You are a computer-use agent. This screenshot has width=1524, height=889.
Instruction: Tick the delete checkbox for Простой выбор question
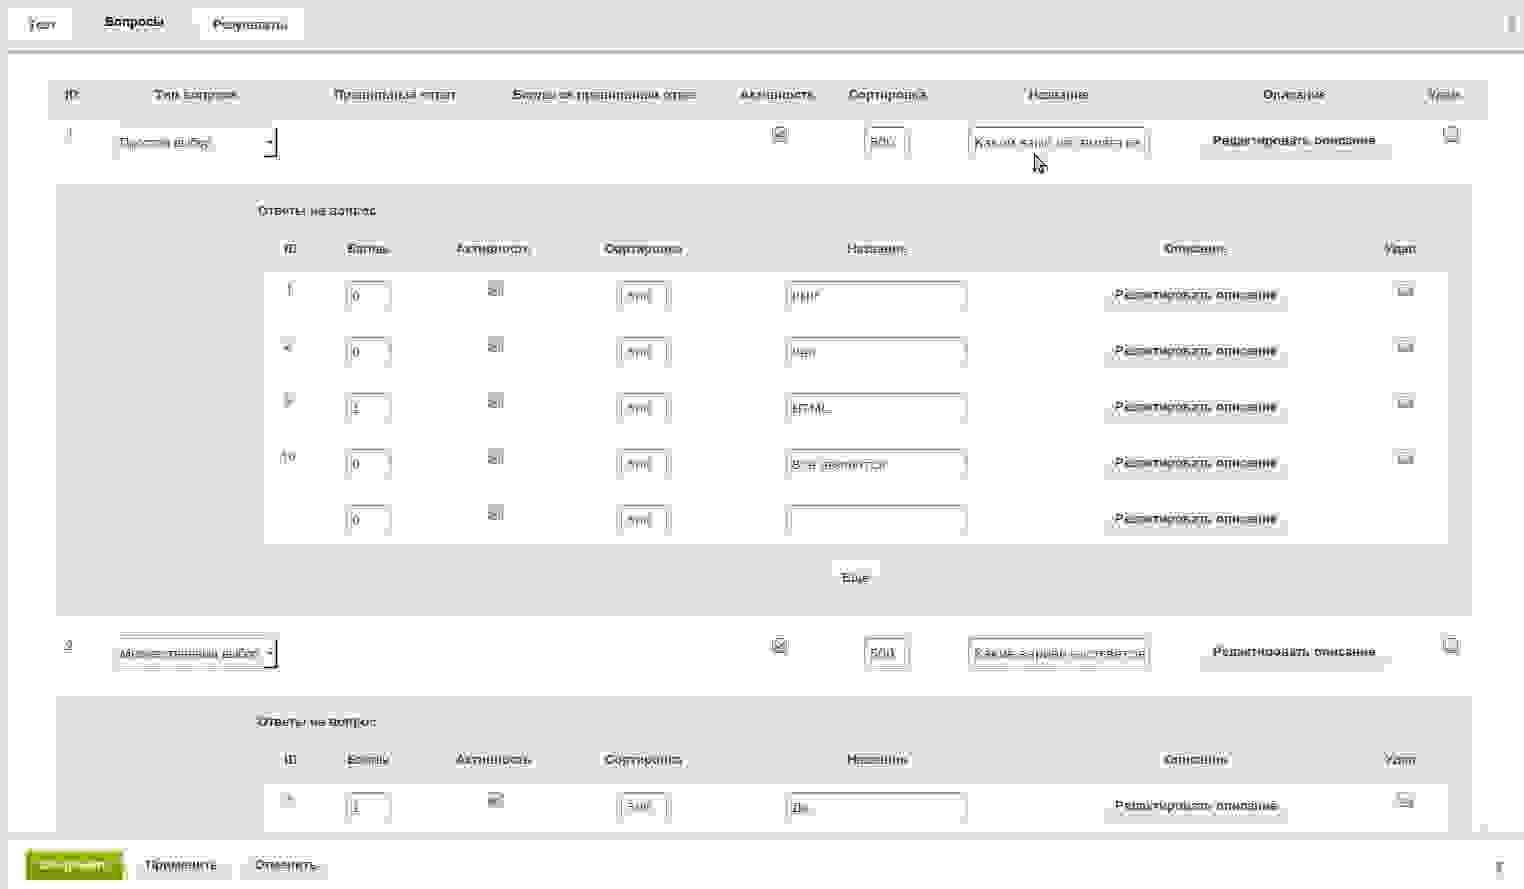(1451, 134)
